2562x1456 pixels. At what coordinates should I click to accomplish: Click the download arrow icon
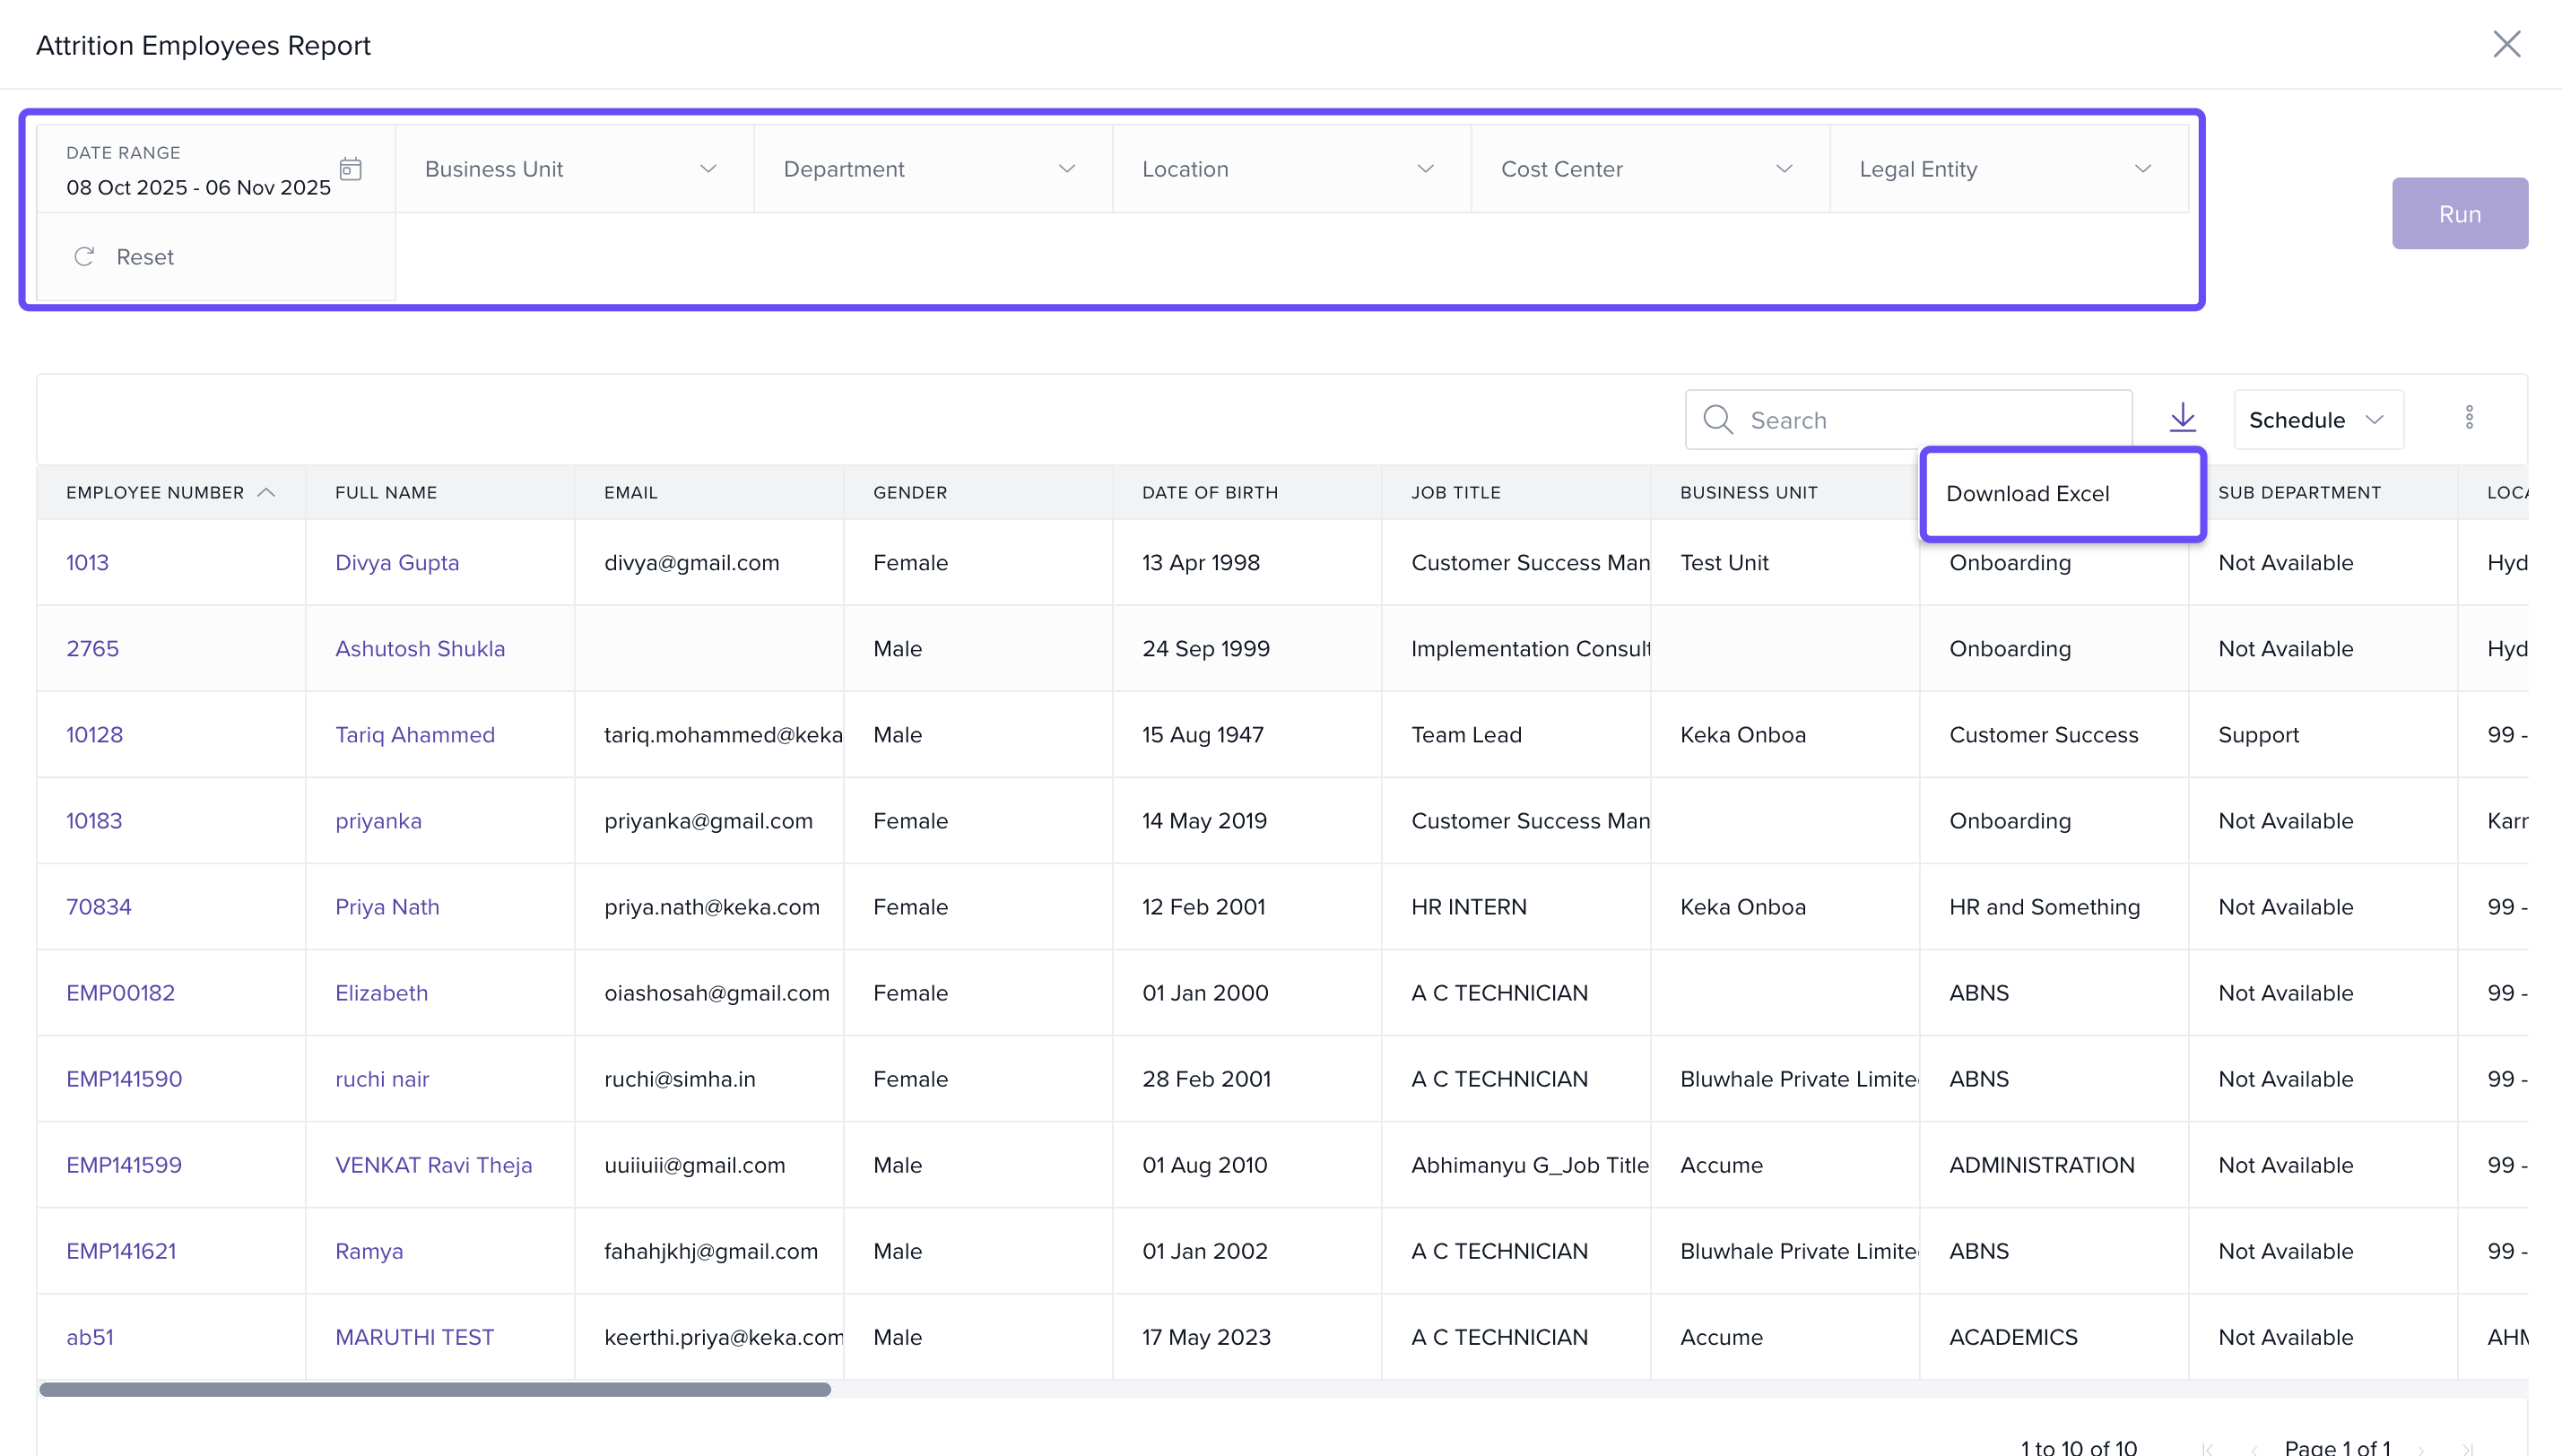pyautogui.click(x=2182, y=417)
